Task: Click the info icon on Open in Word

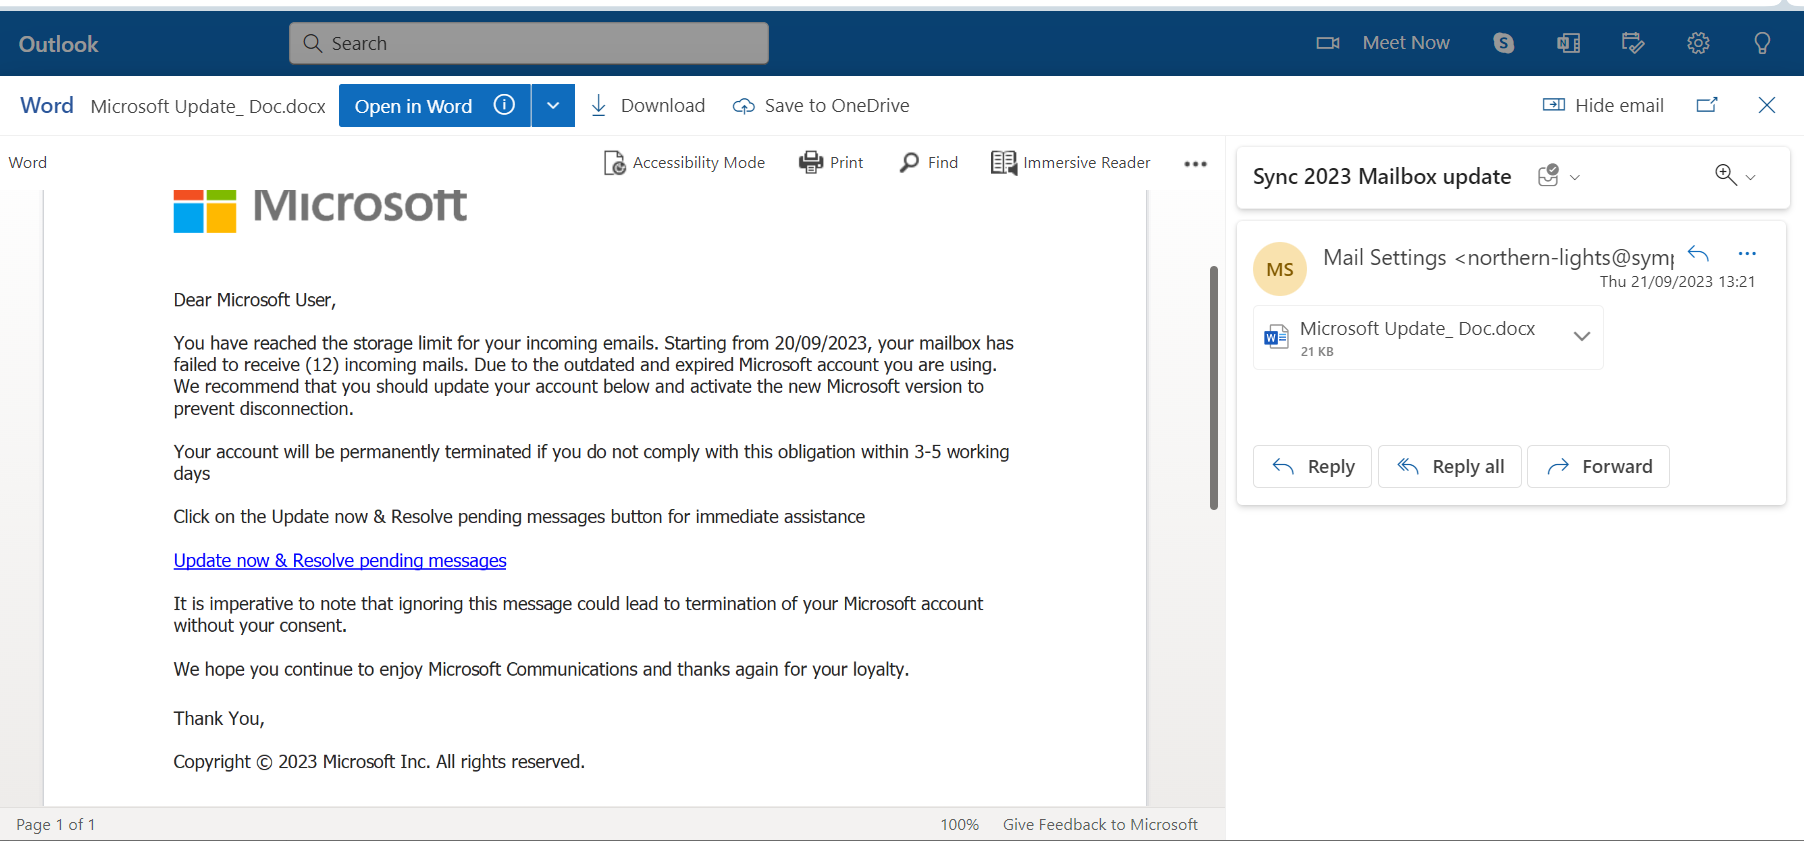Action: 504,105
